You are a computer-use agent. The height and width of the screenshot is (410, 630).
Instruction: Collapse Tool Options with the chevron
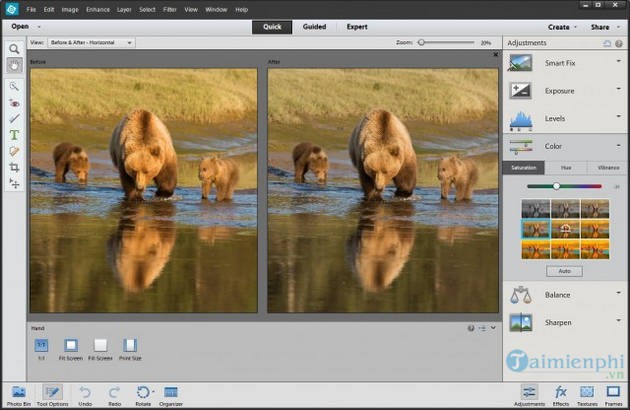coord(493,328)
